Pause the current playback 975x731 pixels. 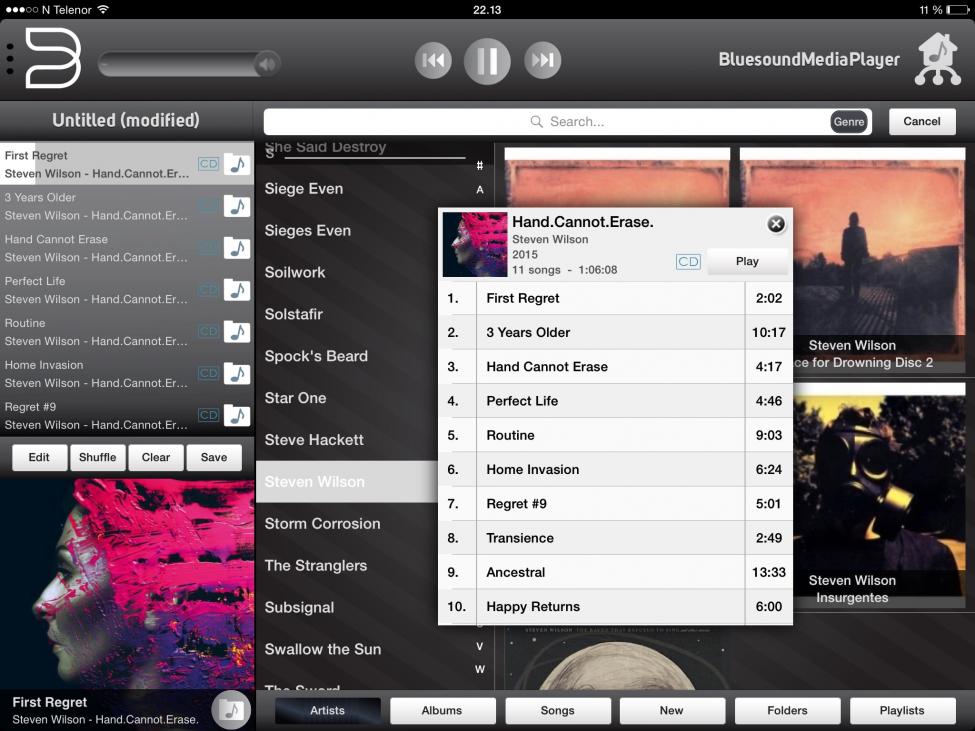[487, 61]
